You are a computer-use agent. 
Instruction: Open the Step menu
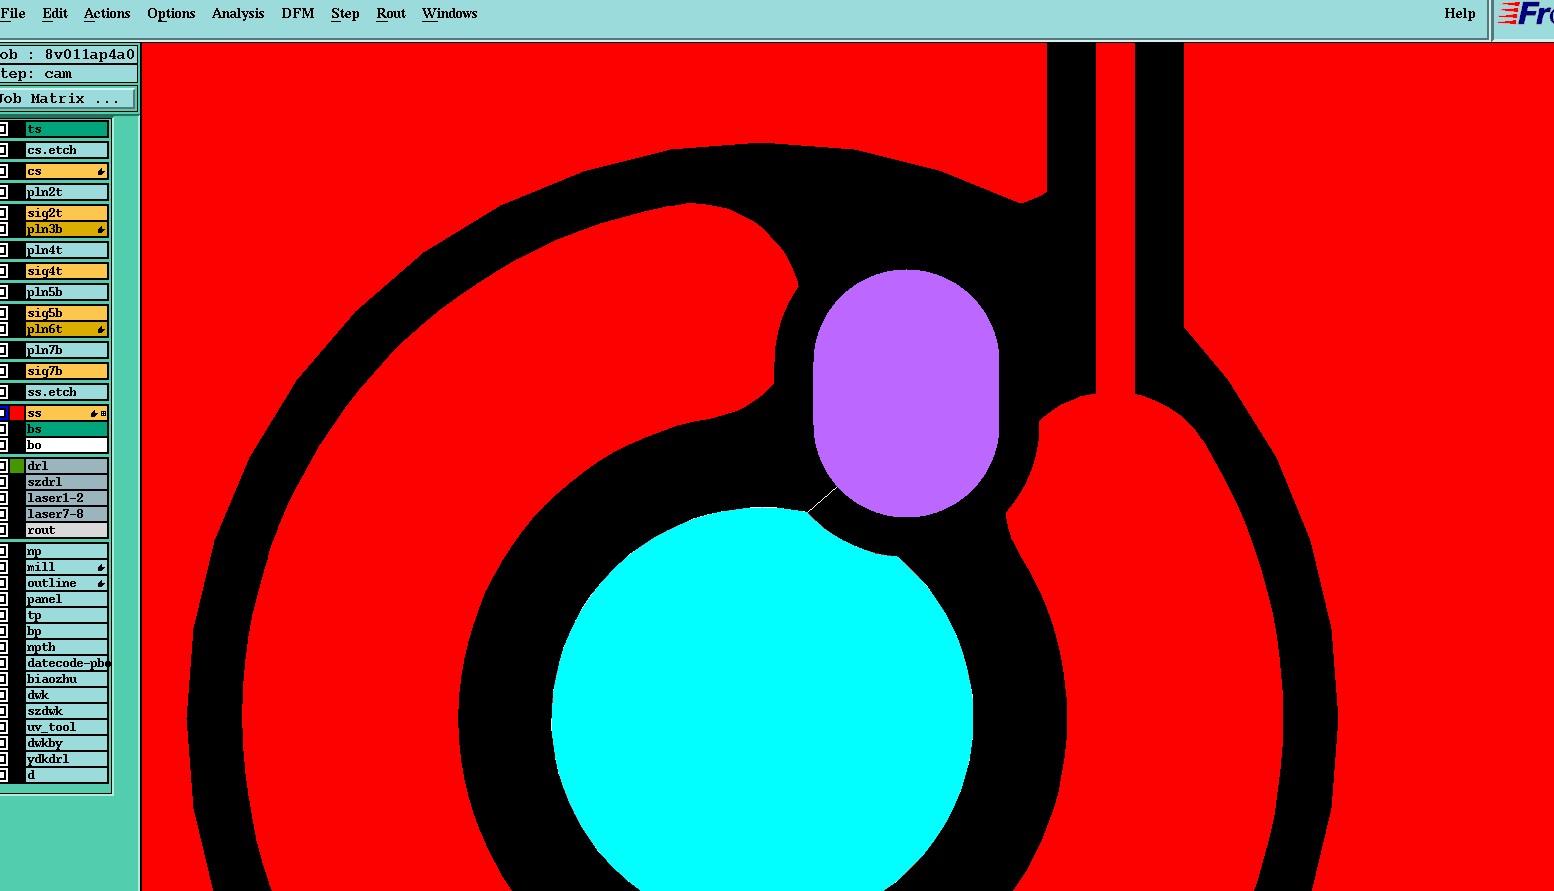345,13
